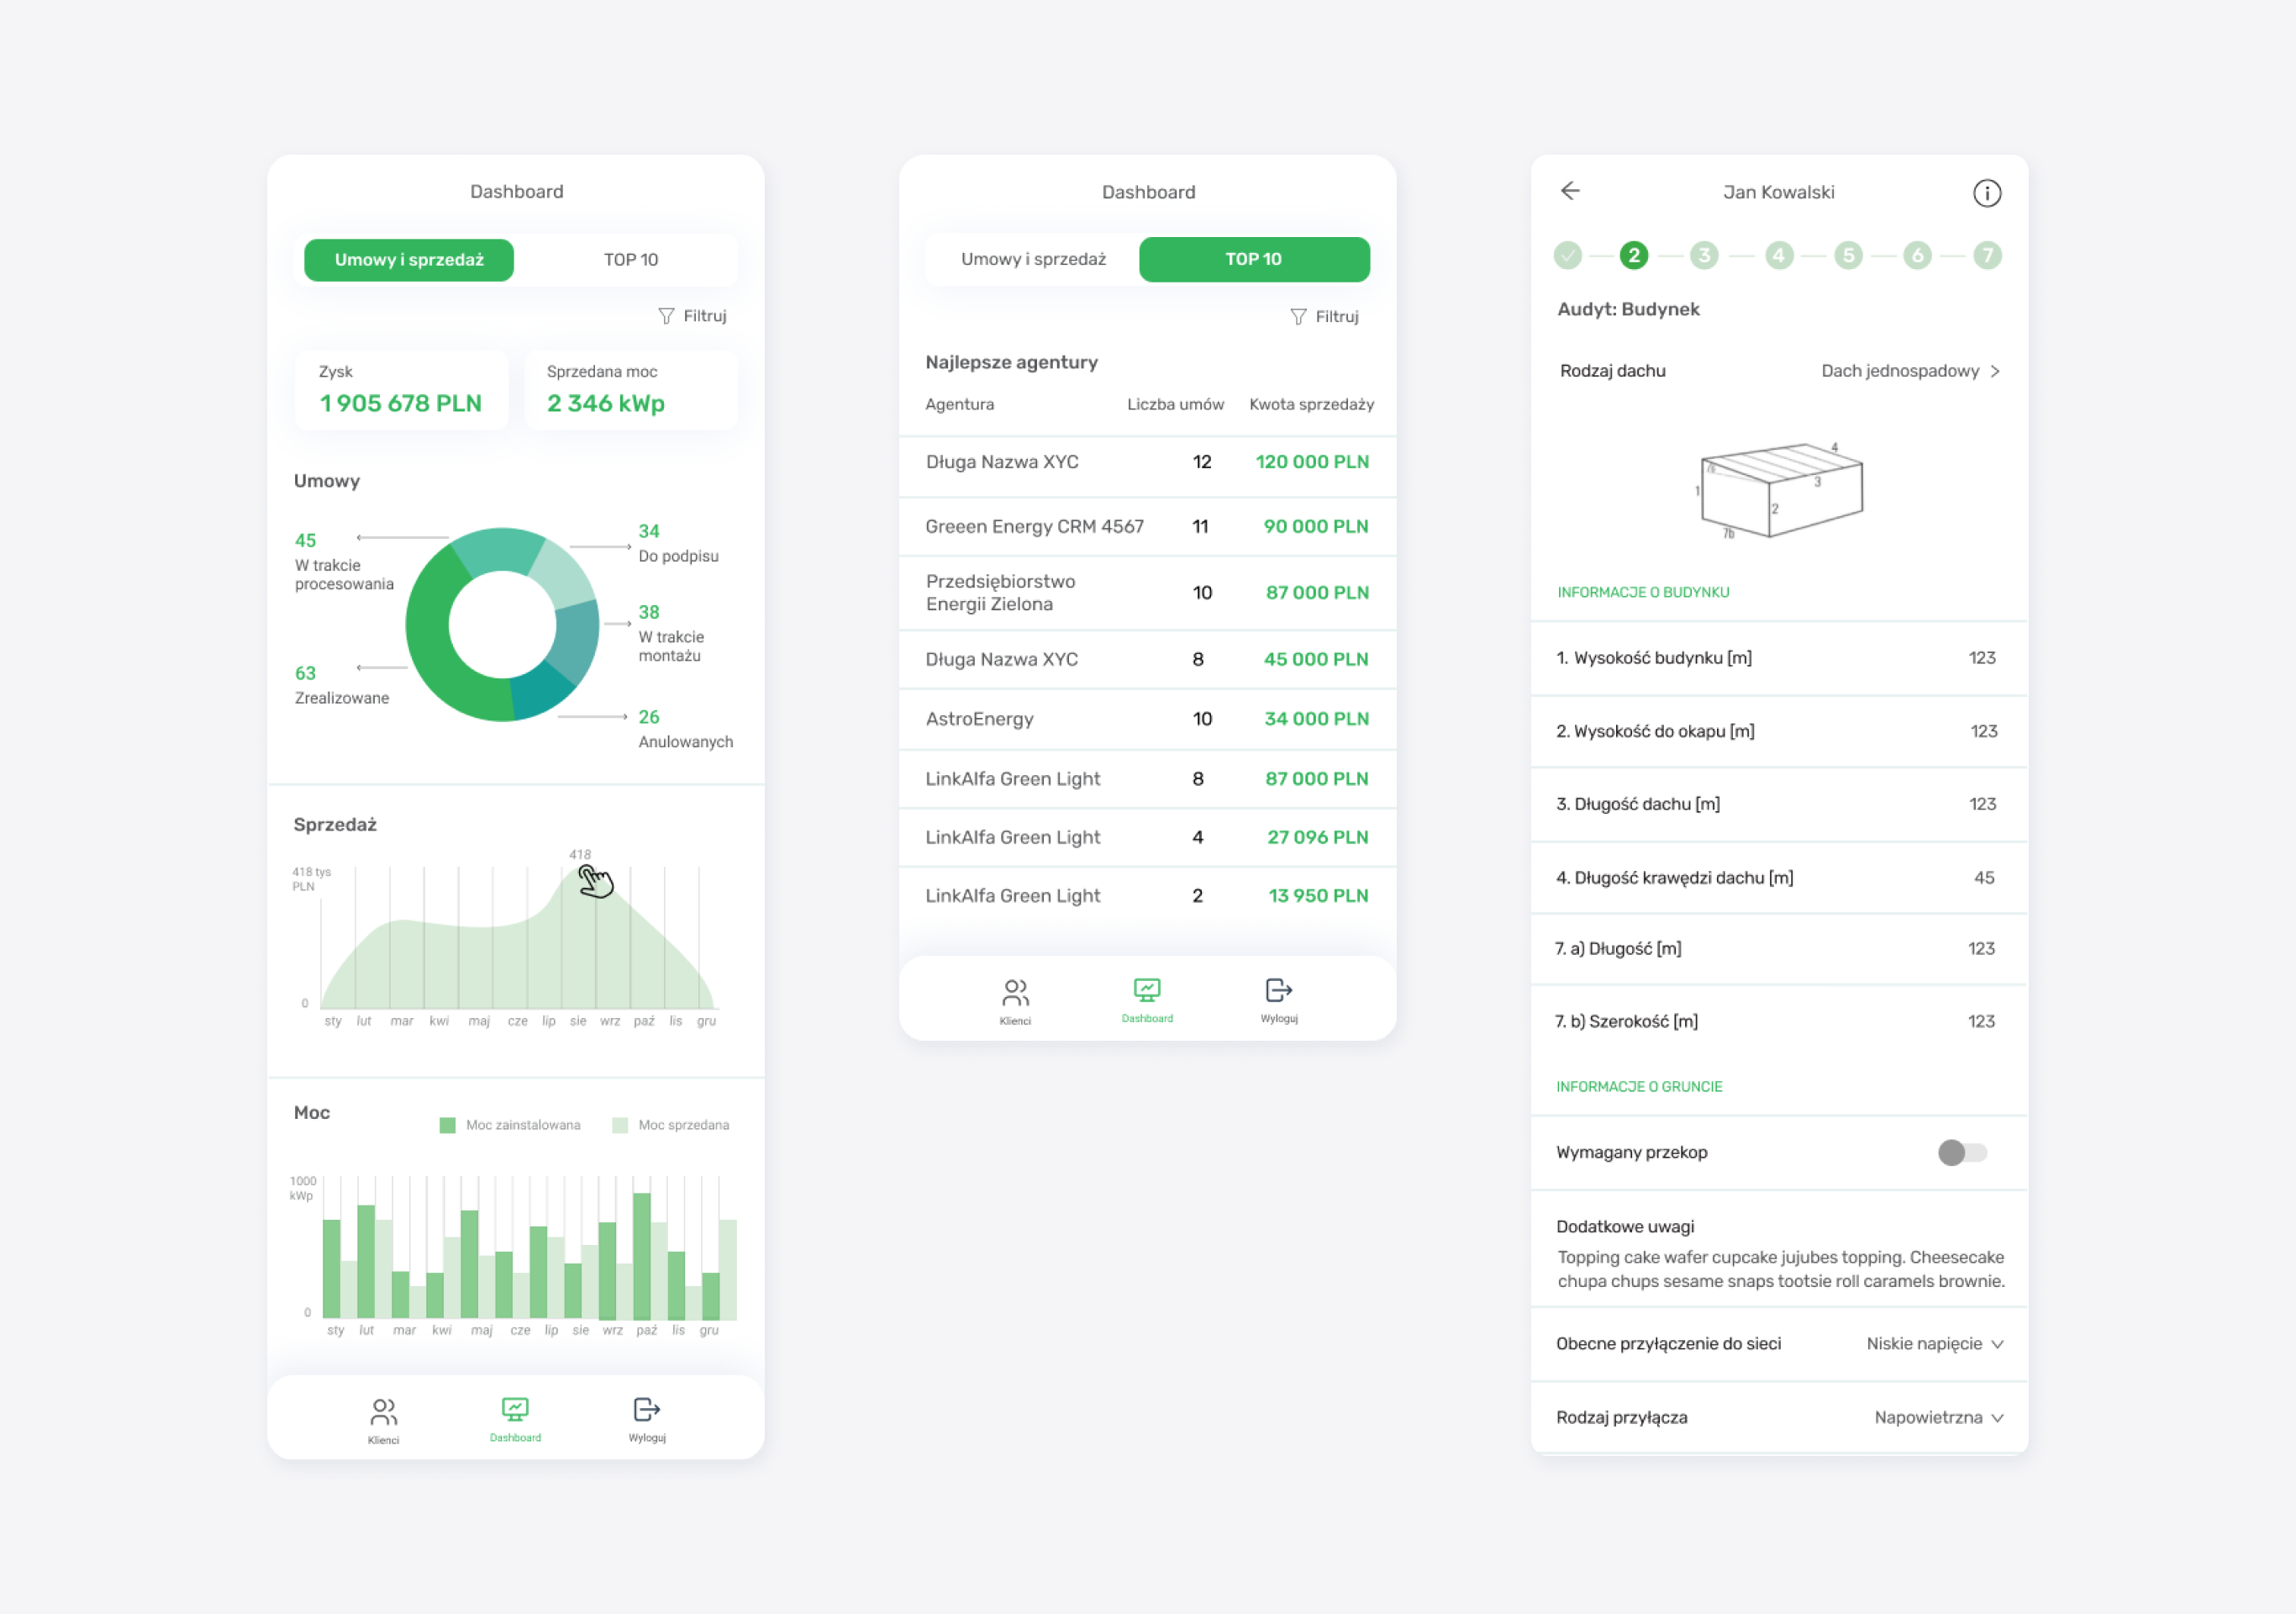Viewport: 2296px width, 1614px height.
Task: Click the Moc zainstalowana legend swatch
Action: (x=447, y=1126)
